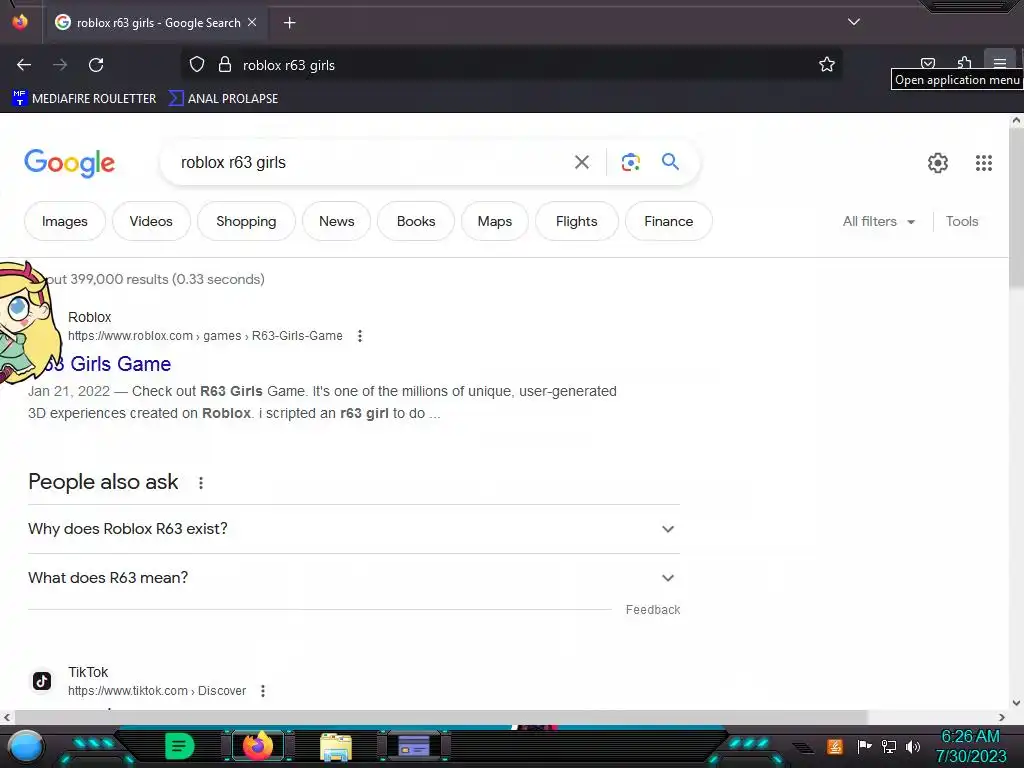
Task: Open the Images filter tab
Action: [65, 221]
